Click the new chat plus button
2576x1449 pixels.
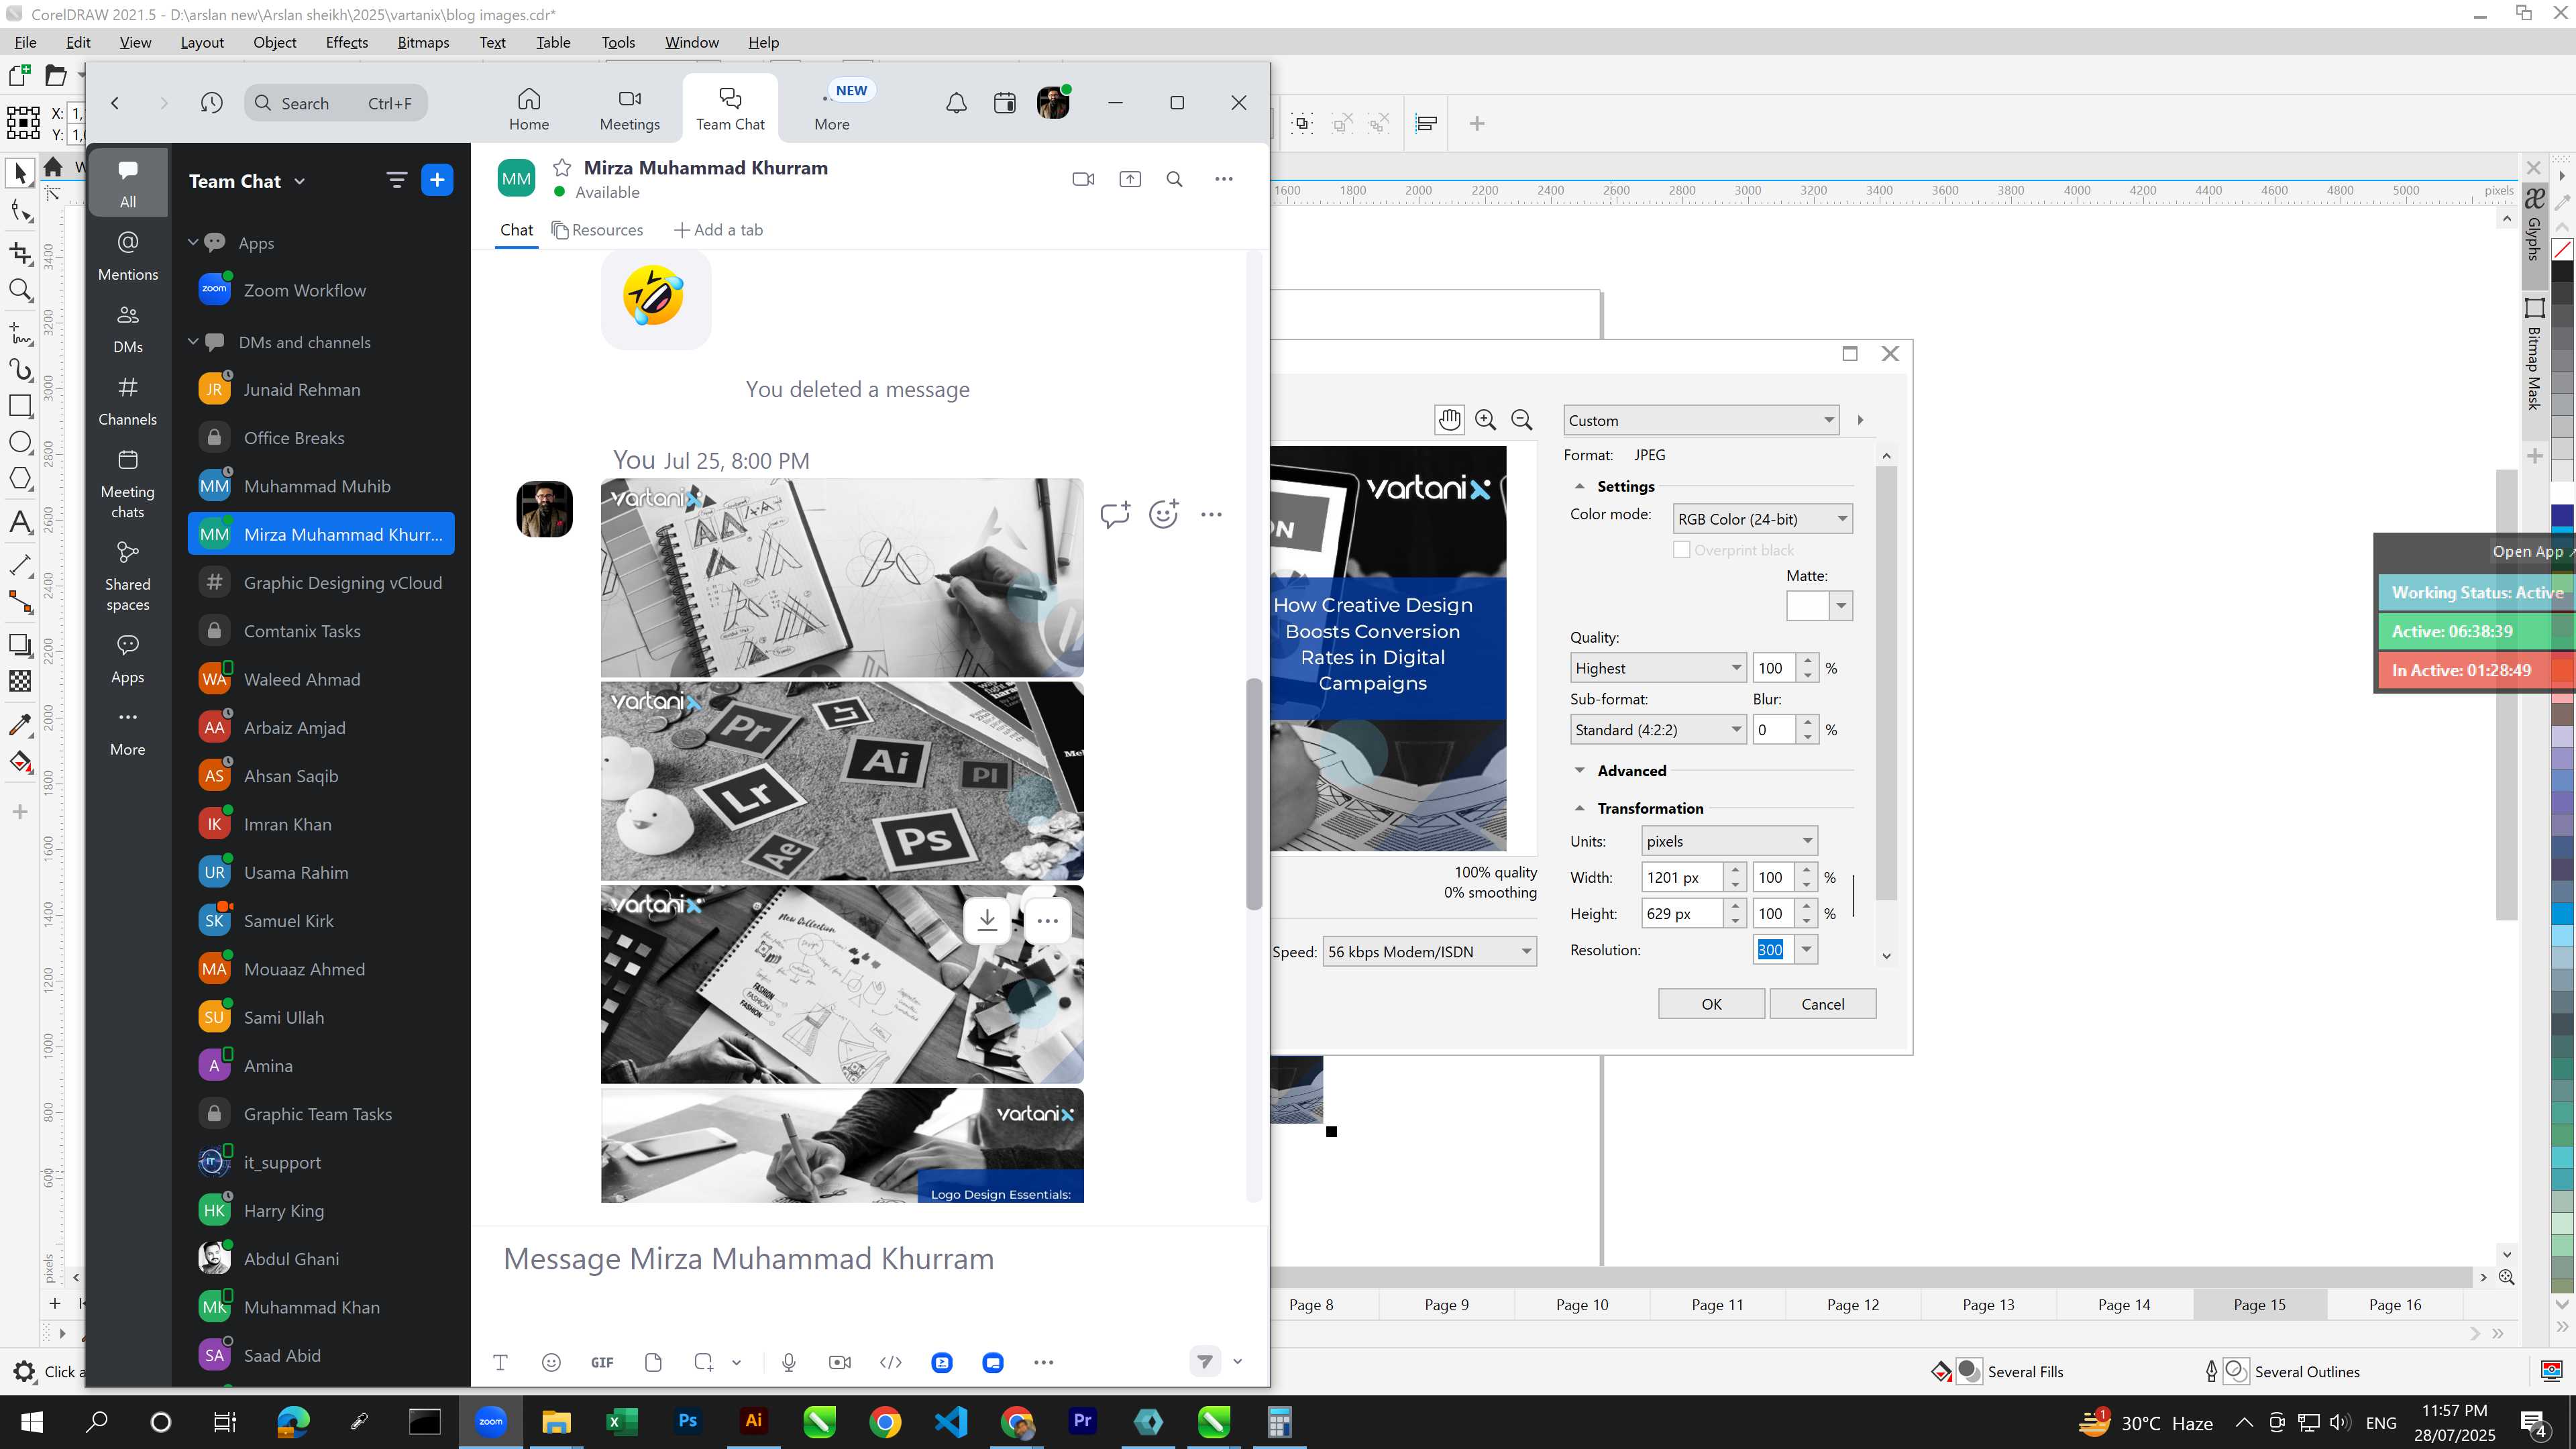437,180
